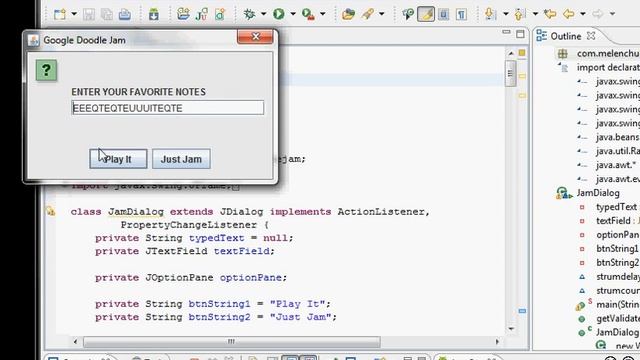The height and width of the screenshot is (360, 640).
Task: Click the Next Annotation down-arrow icon
Action: pos(490,14)
